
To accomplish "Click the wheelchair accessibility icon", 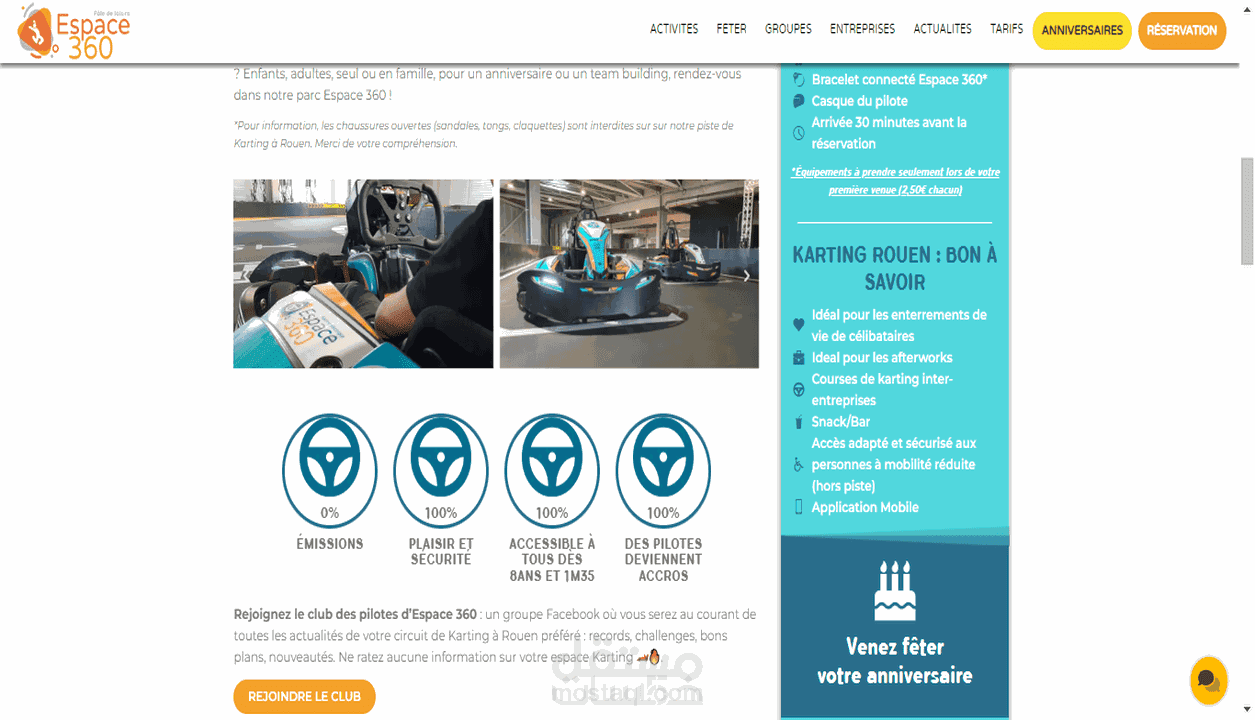I will (798, 465).
